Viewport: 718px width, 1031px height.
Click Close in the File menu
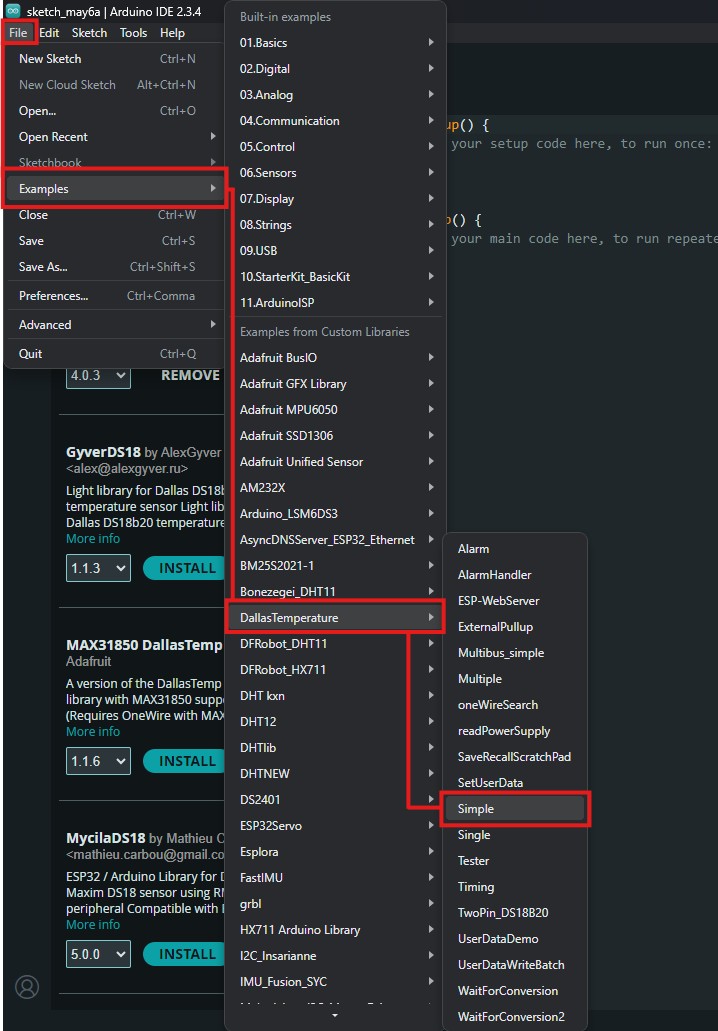click(115, 215)
